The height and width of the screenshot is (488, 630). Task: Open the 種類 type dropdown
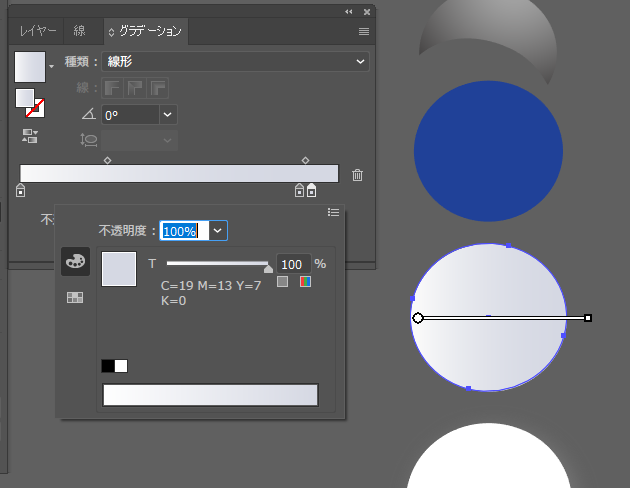pos(235,61)
